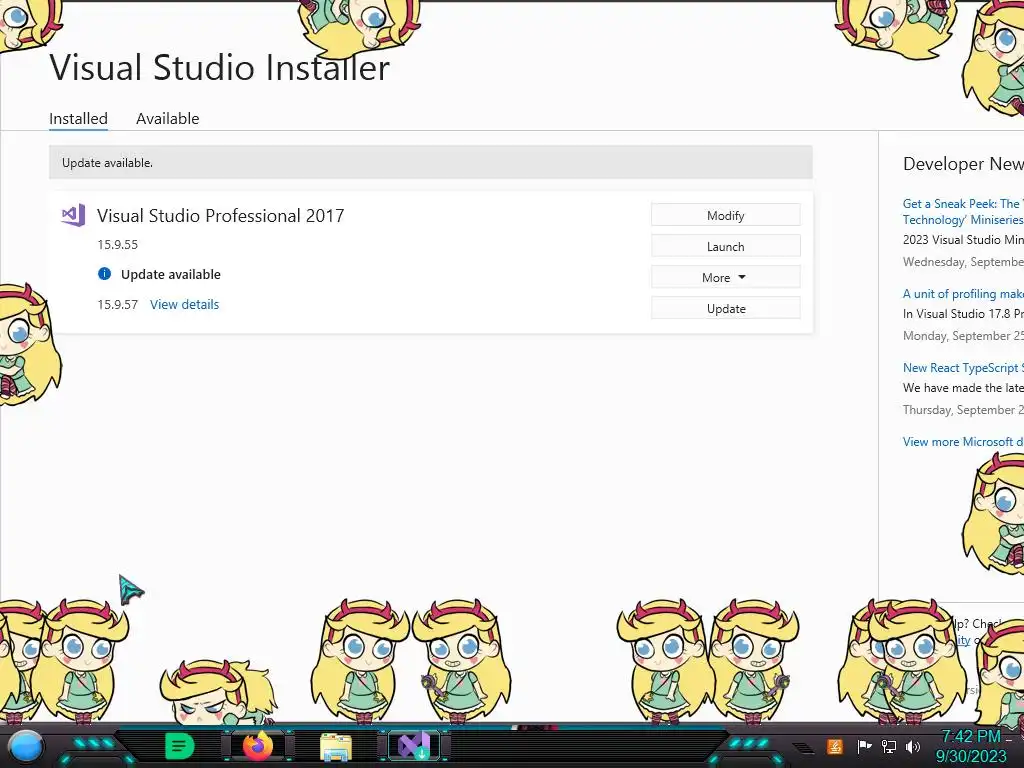Screen dimensions: 1024x768
Task: Open the green chat app in taskbar
Action: tap(179, 746)
